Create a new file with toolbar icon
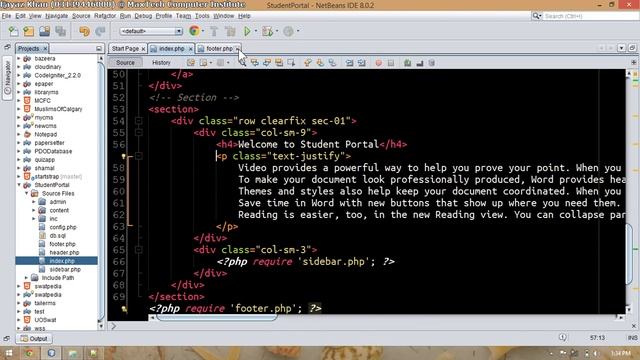This screenshot has width=640, height=360. 13,31
